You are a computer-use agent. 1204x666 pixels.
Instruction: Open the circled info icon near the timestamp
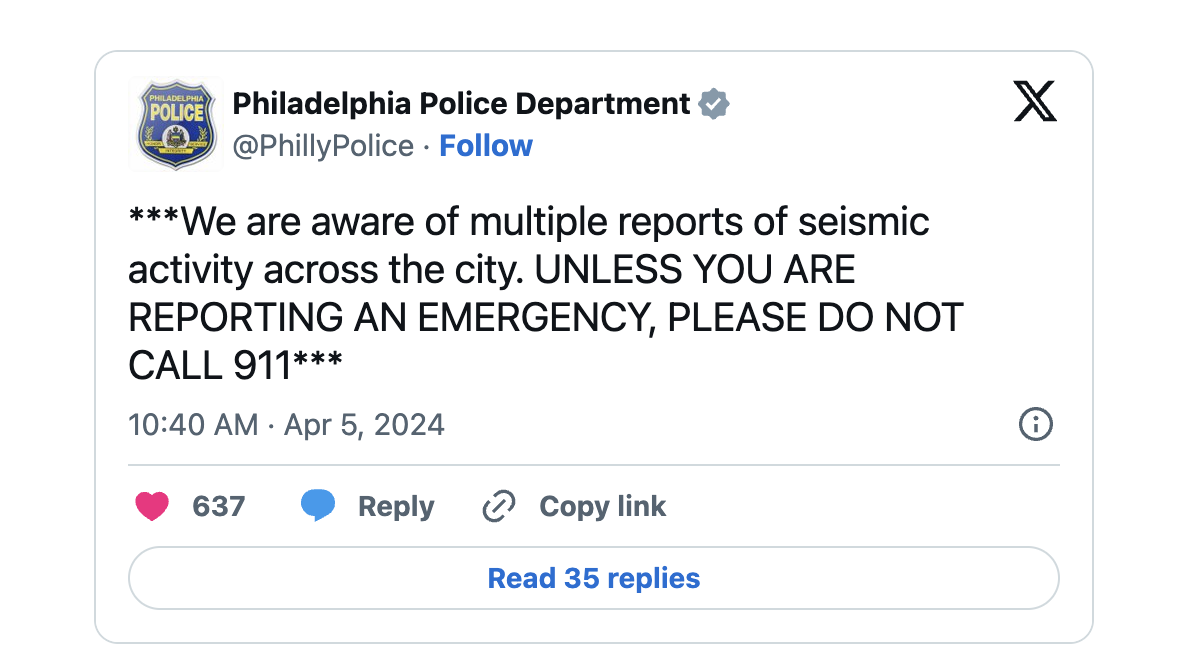point(1035,425)
